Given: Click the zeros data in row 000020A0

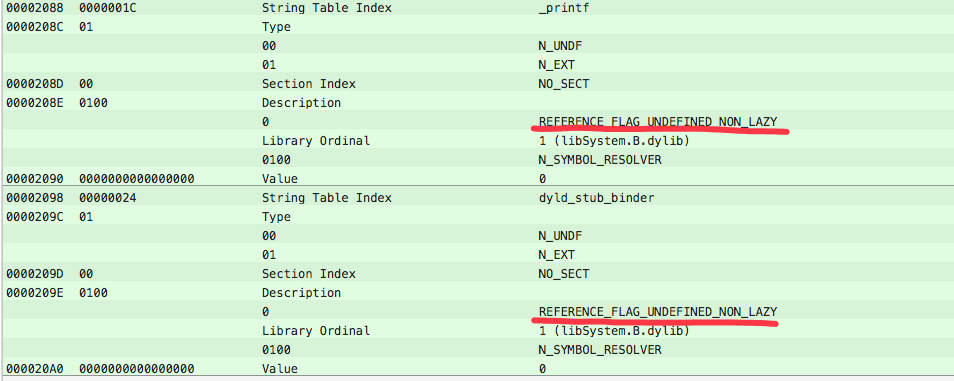Looking at the screenshot, I should (x=137, y=369).
